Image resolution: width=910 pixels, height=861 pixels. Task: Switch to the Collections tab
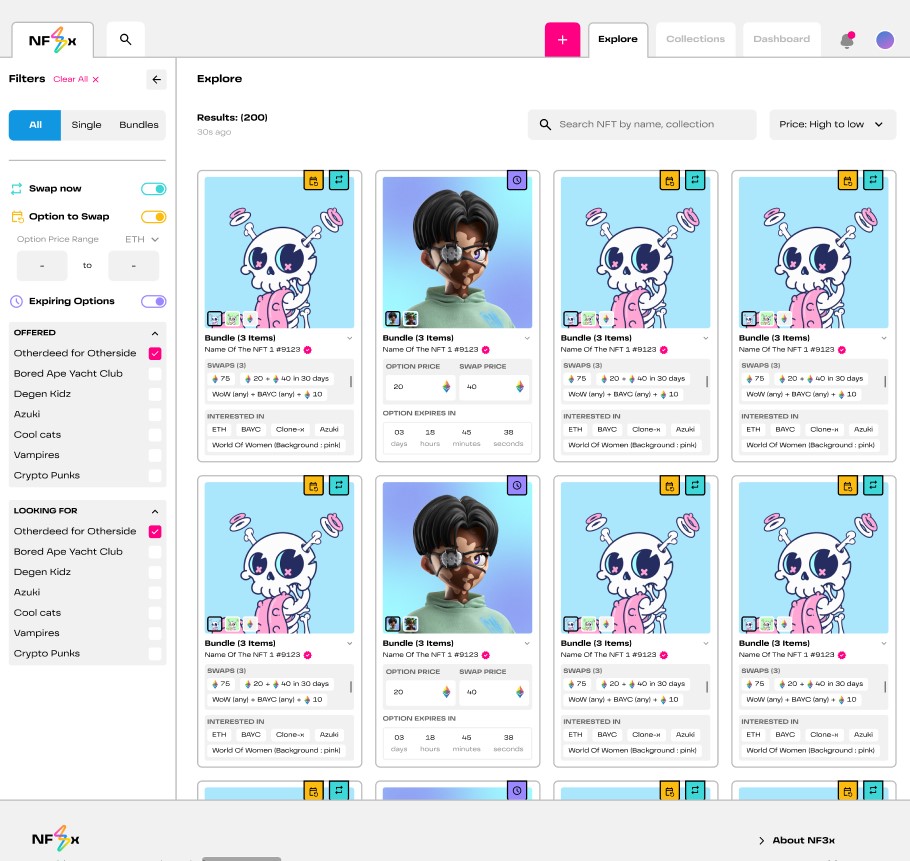[695, 39]
